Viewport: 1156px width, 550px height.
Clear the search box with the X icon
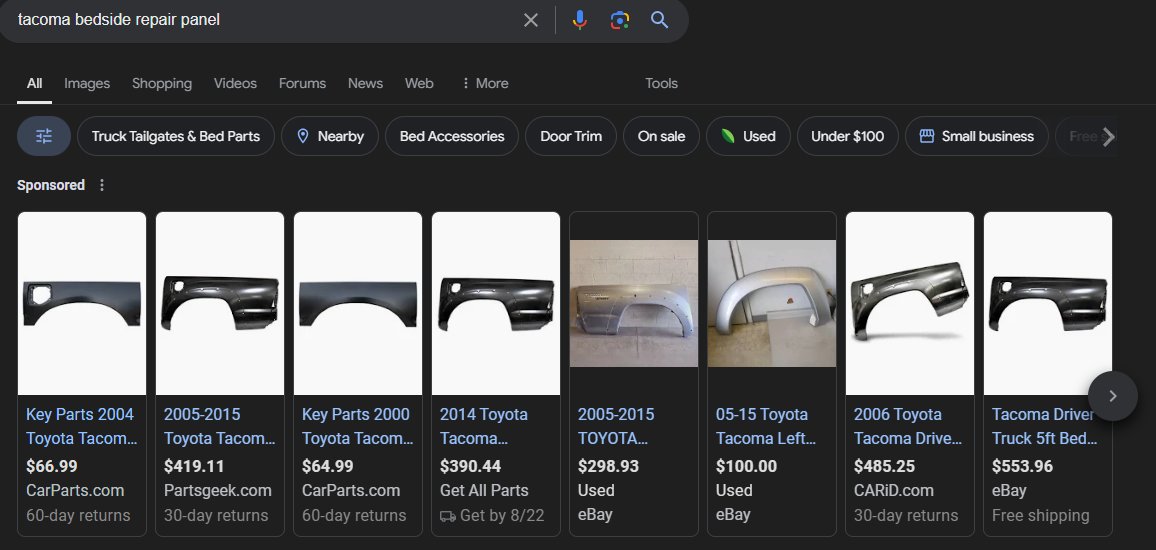tap(531, 20)
